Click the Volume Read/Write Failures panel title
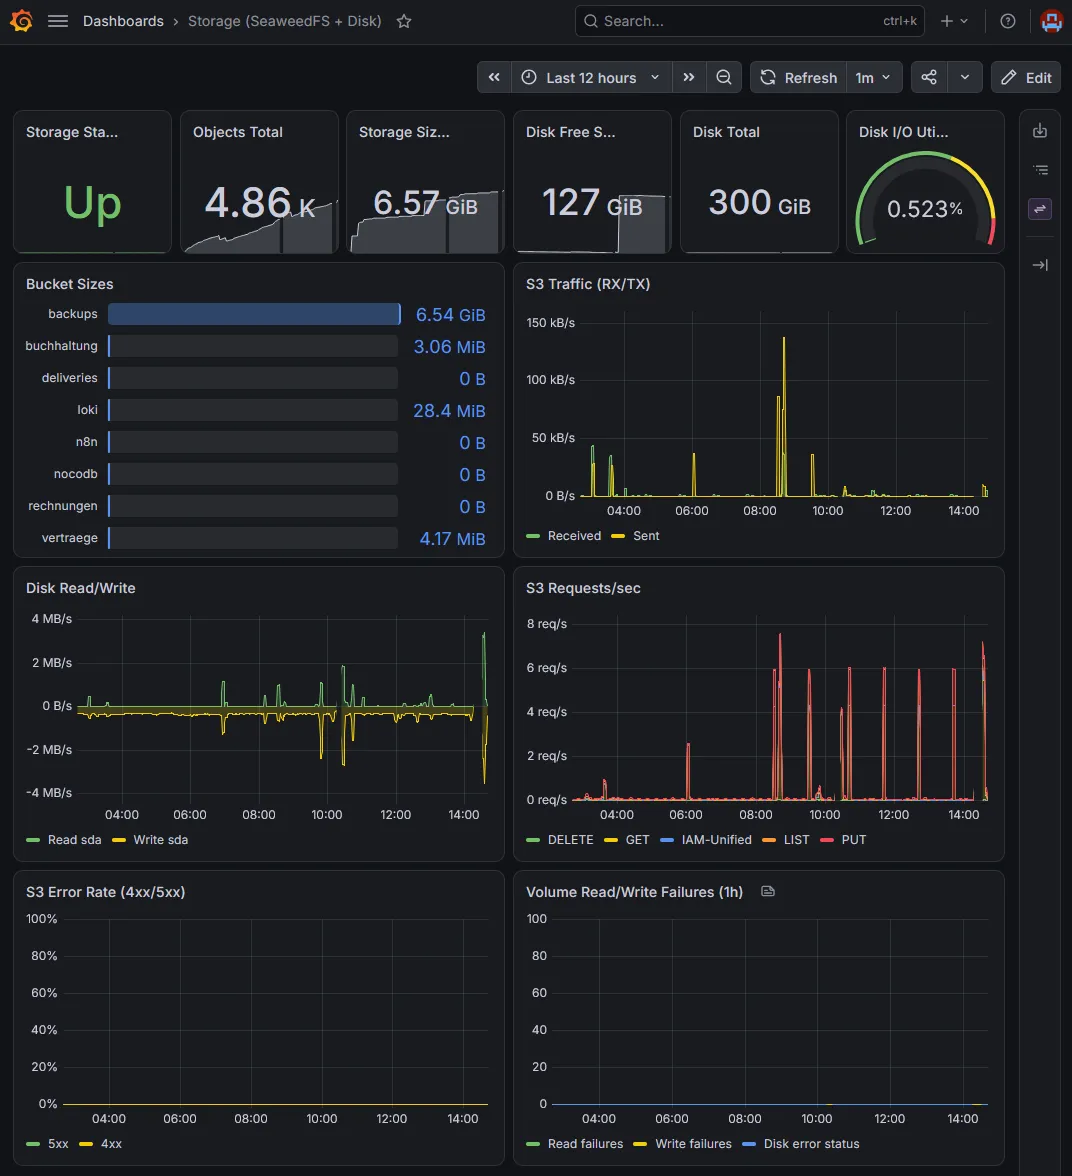This screenshot has height=1176, width=1072. pyautogui.click(x=635, y=892)
